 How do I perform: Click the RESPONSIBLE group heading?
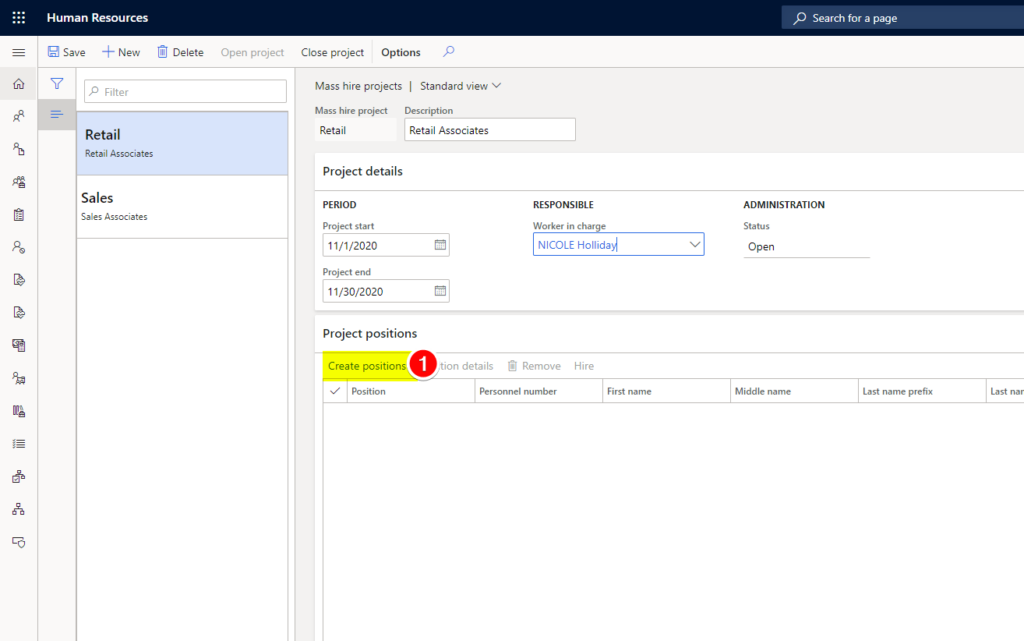[563, 204]
